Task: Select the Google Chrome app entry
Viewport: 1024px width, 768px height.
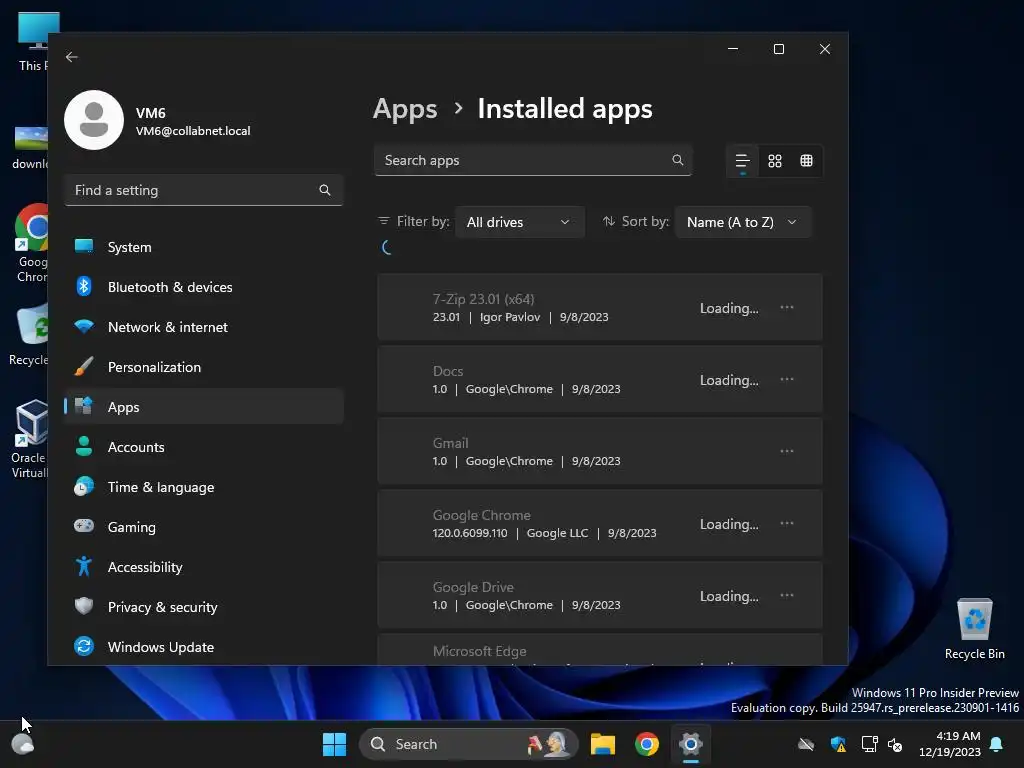Action: click(600, 524)
